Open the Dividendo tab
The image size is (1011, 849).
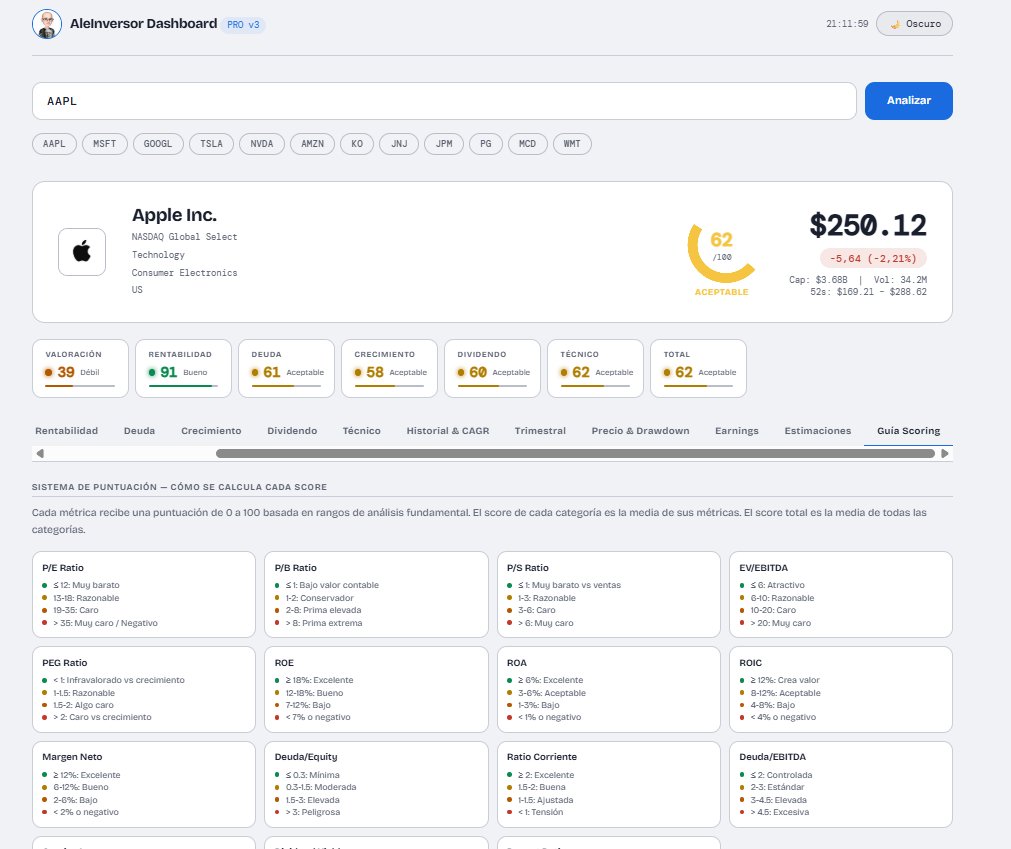292,431
